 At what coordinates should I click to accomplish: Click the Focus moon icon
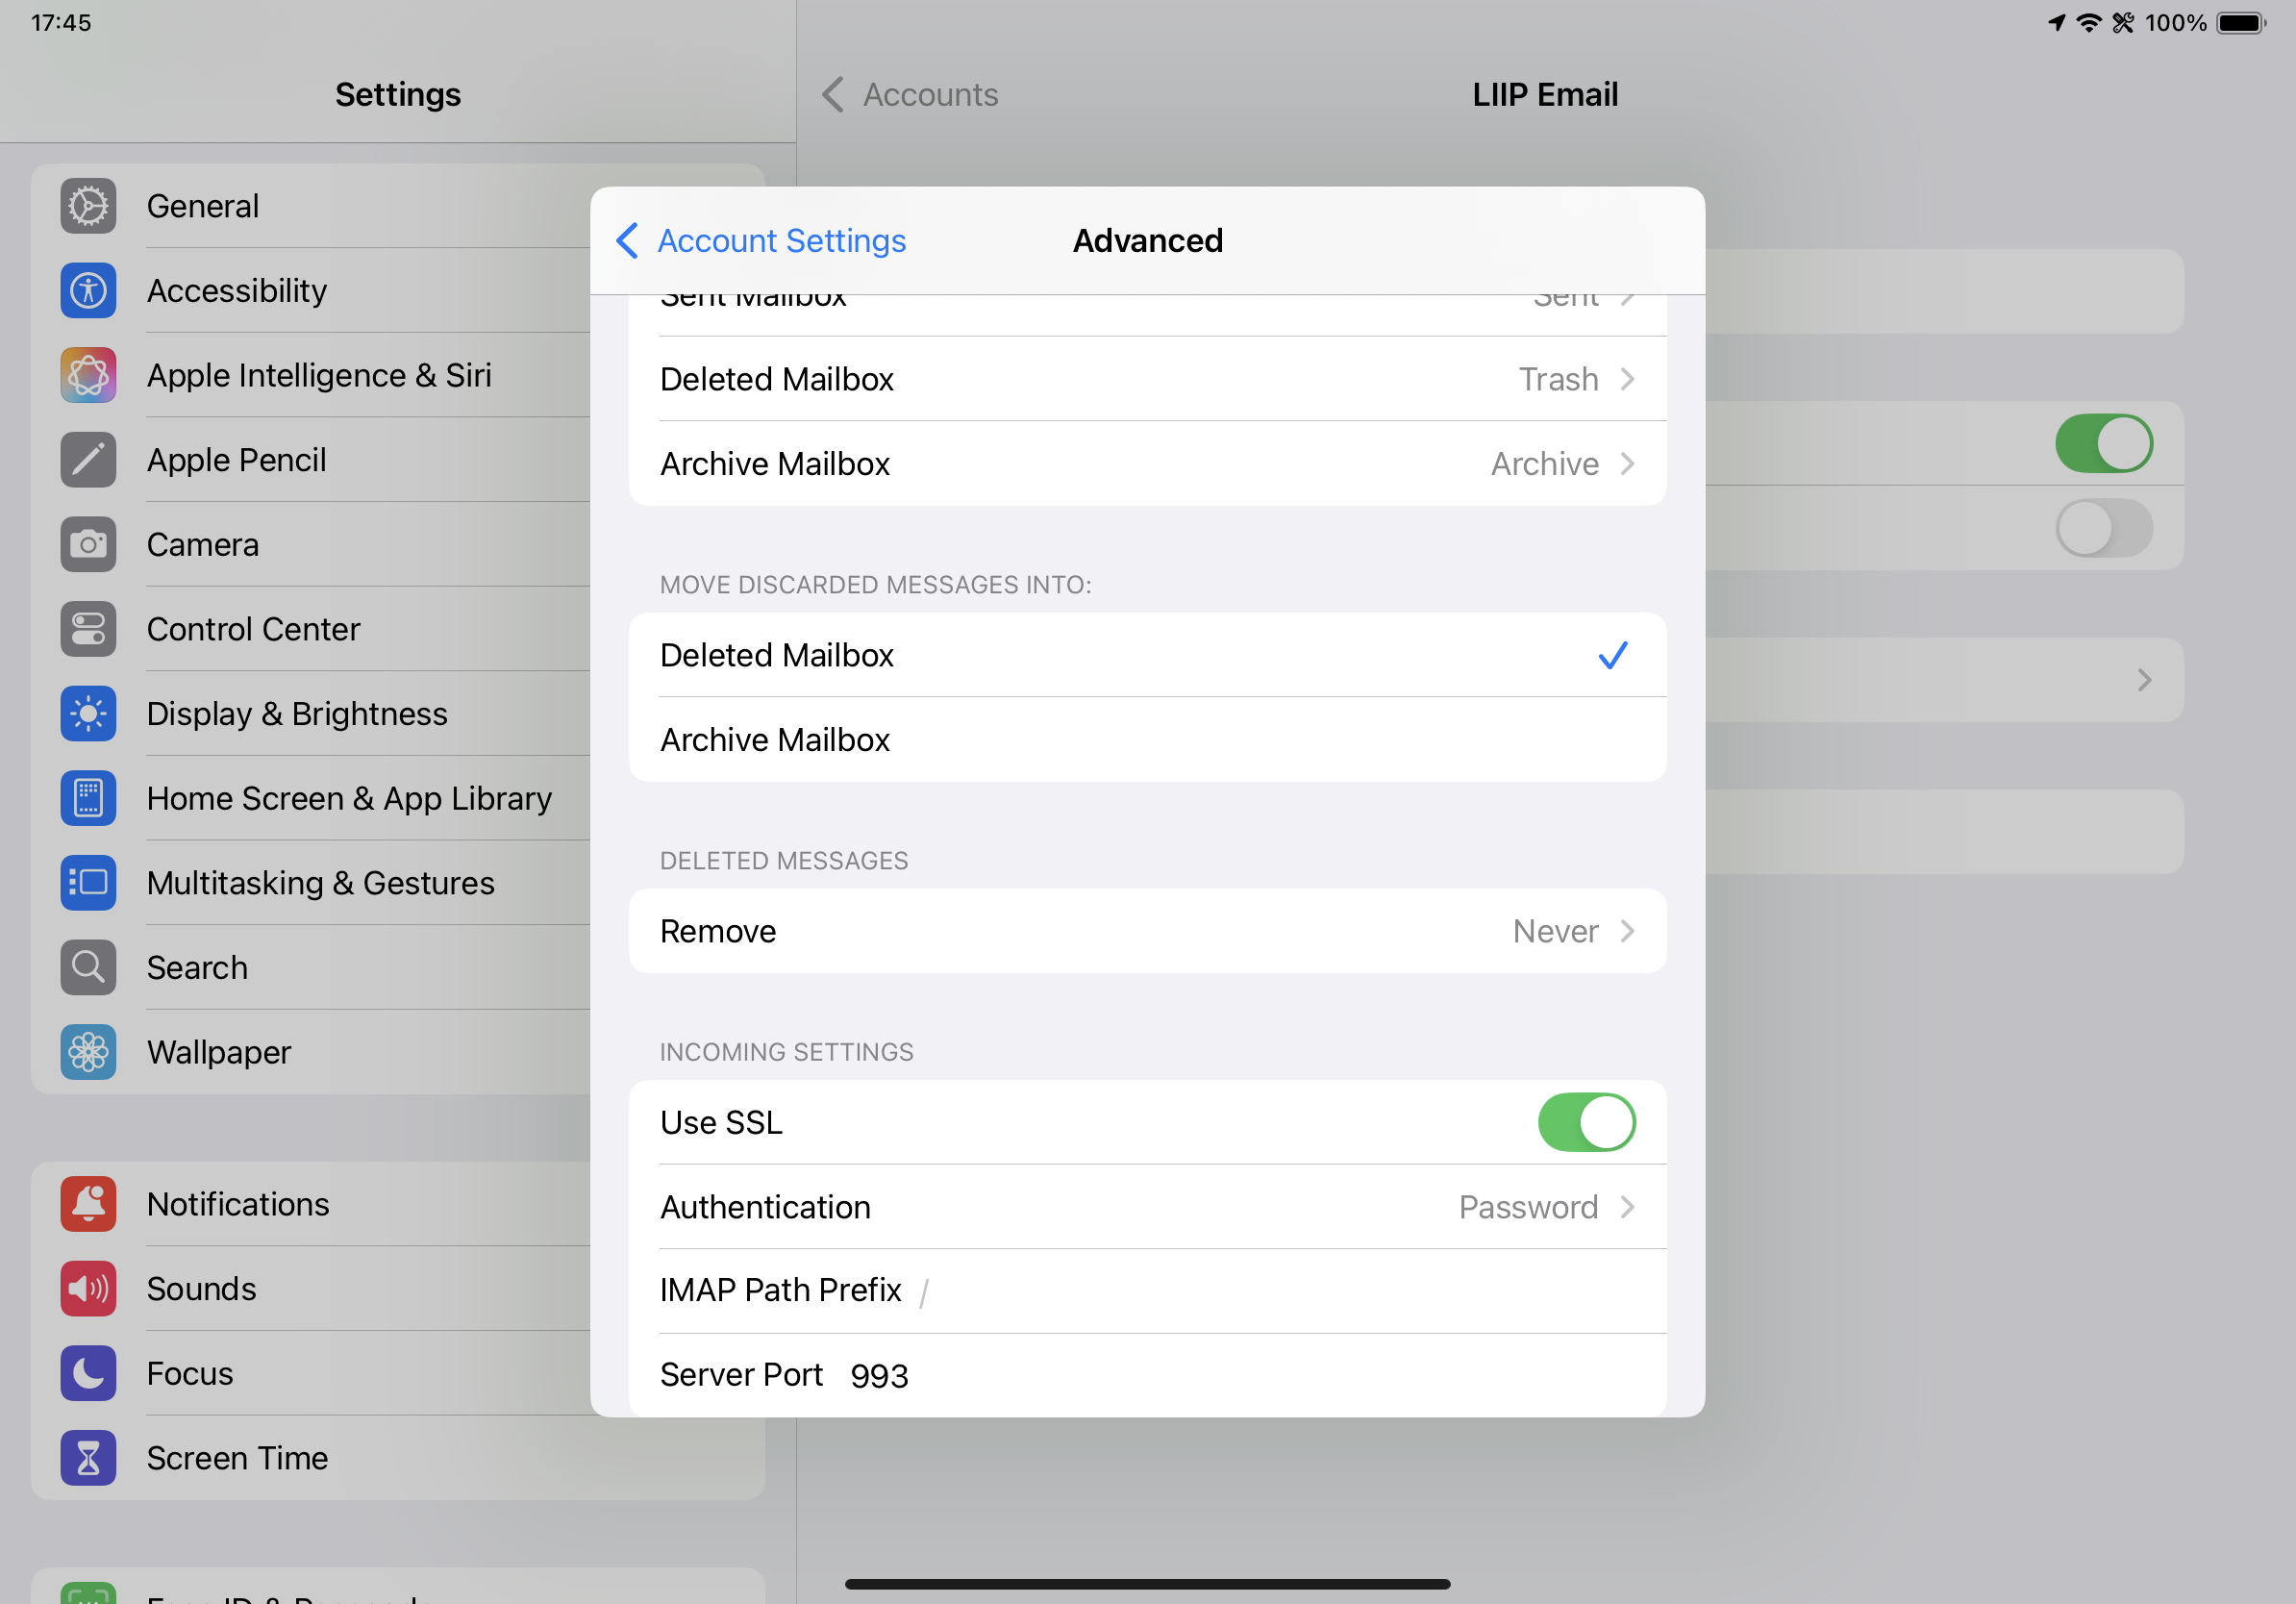click(x=88, y=1373)
